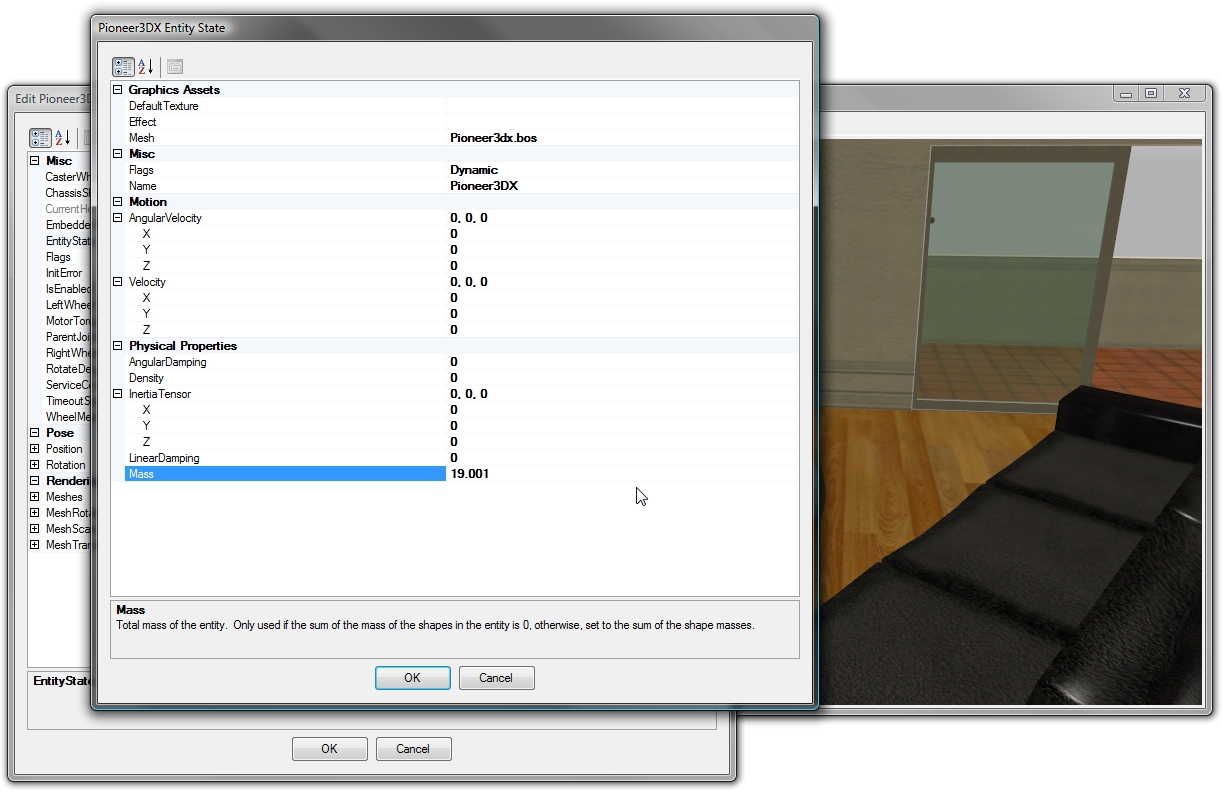Collapse the Motion category
The height and width of the screenshot is (791, 1222).
(117, 201)
